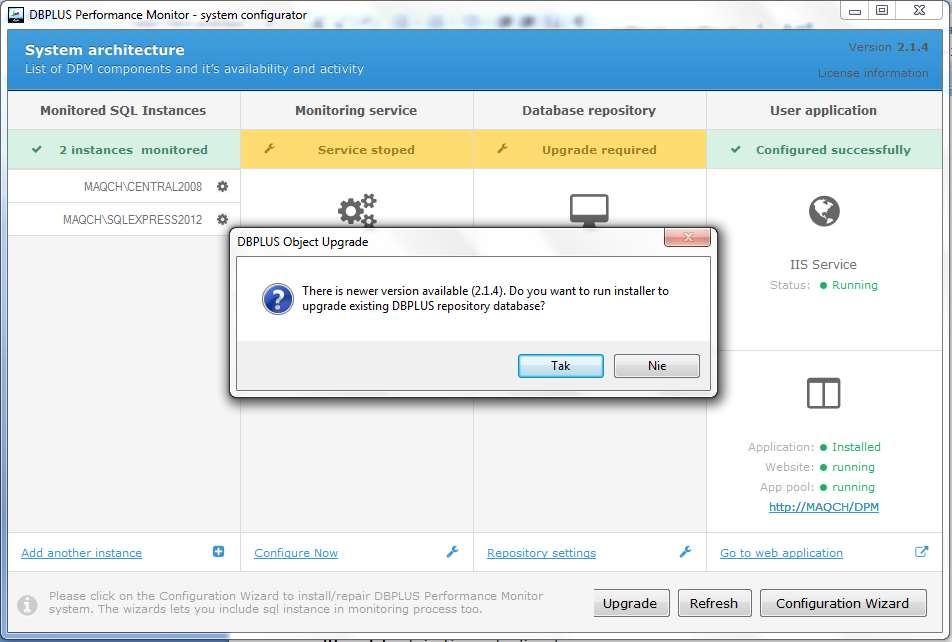Click the running status next to App pool

[x=853, y=487]
